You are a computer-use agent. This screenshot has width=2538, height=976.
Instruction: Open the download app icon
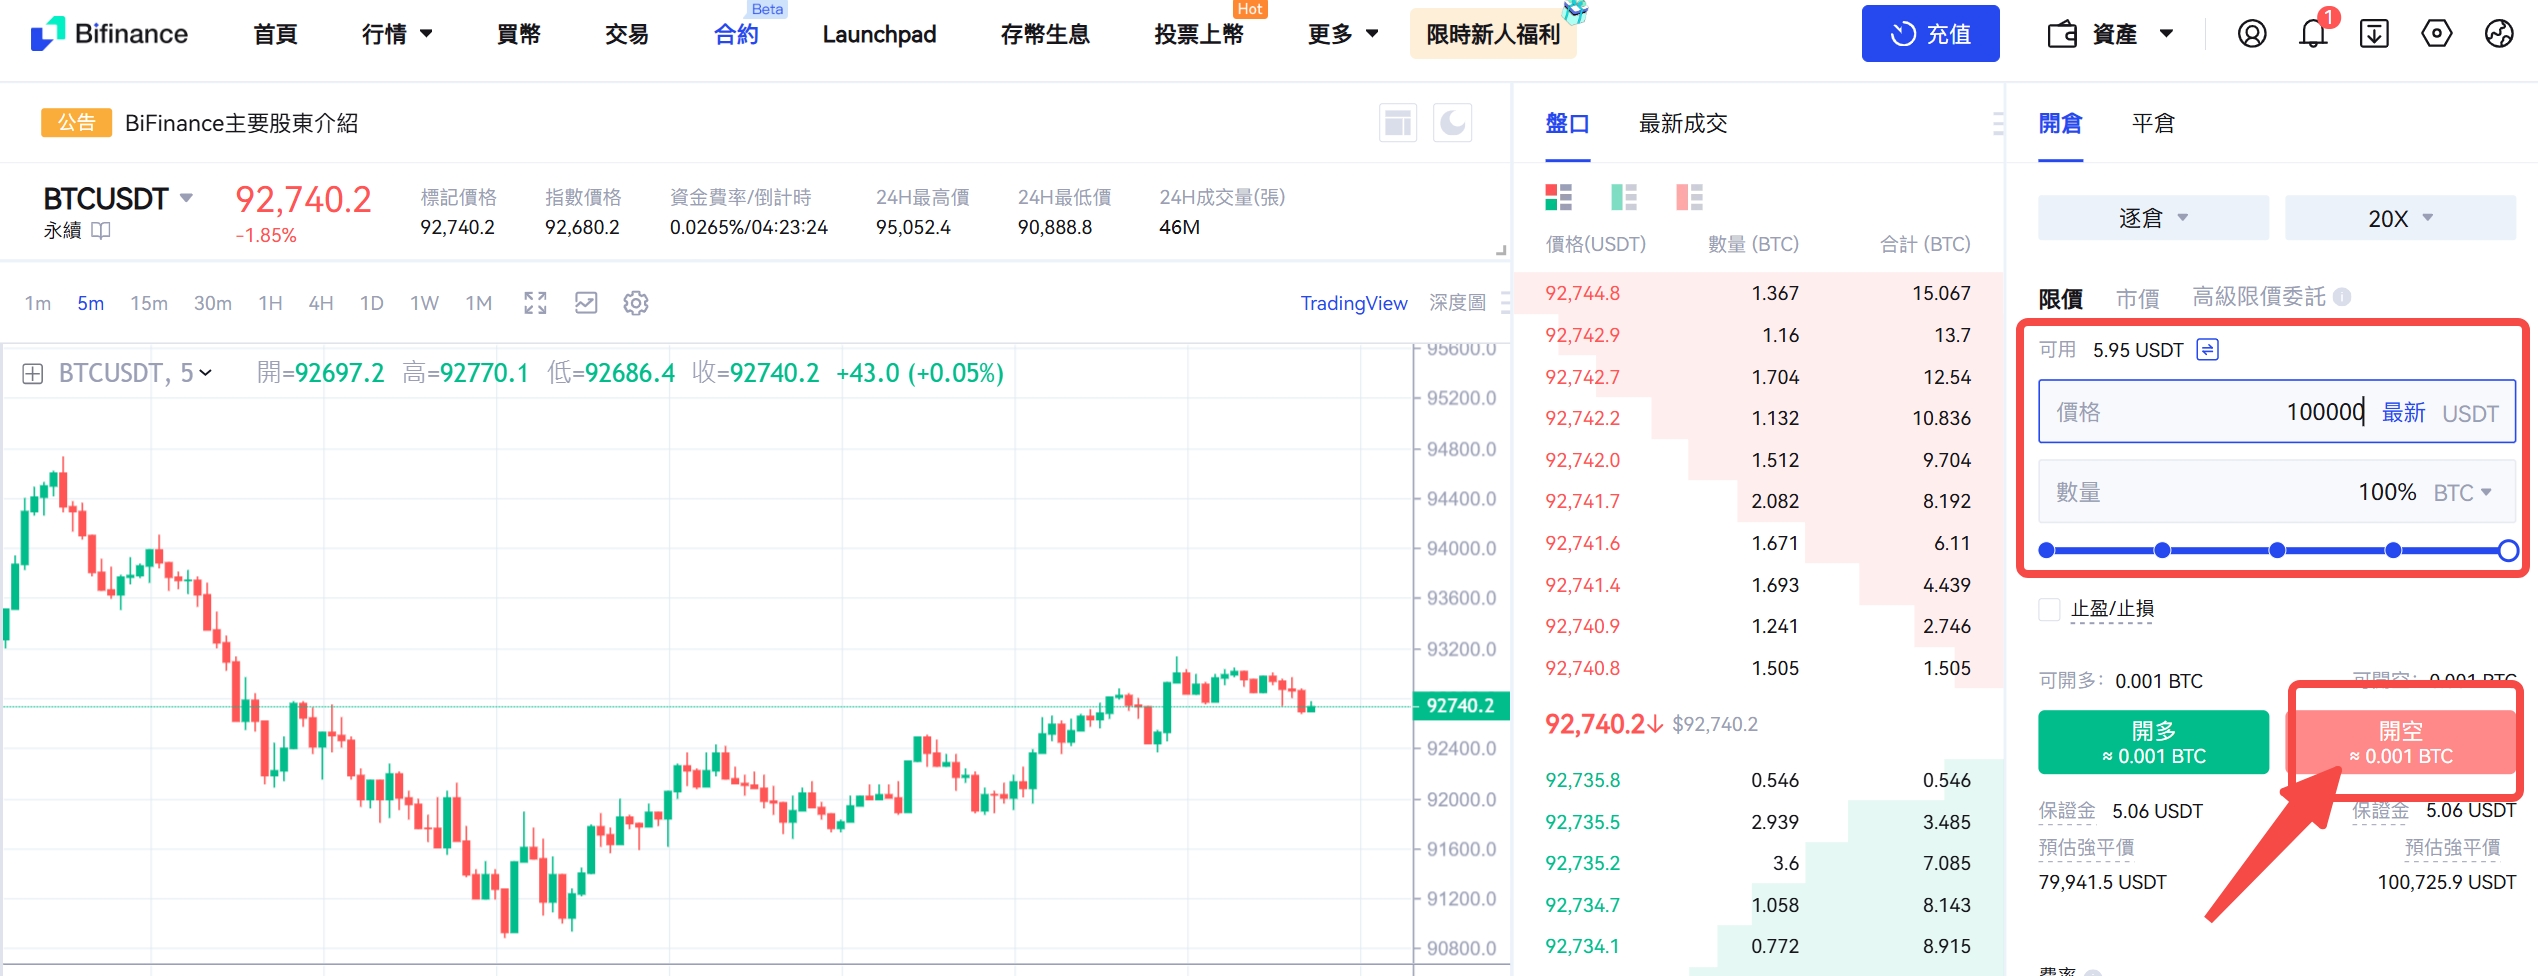[2374, 34]
